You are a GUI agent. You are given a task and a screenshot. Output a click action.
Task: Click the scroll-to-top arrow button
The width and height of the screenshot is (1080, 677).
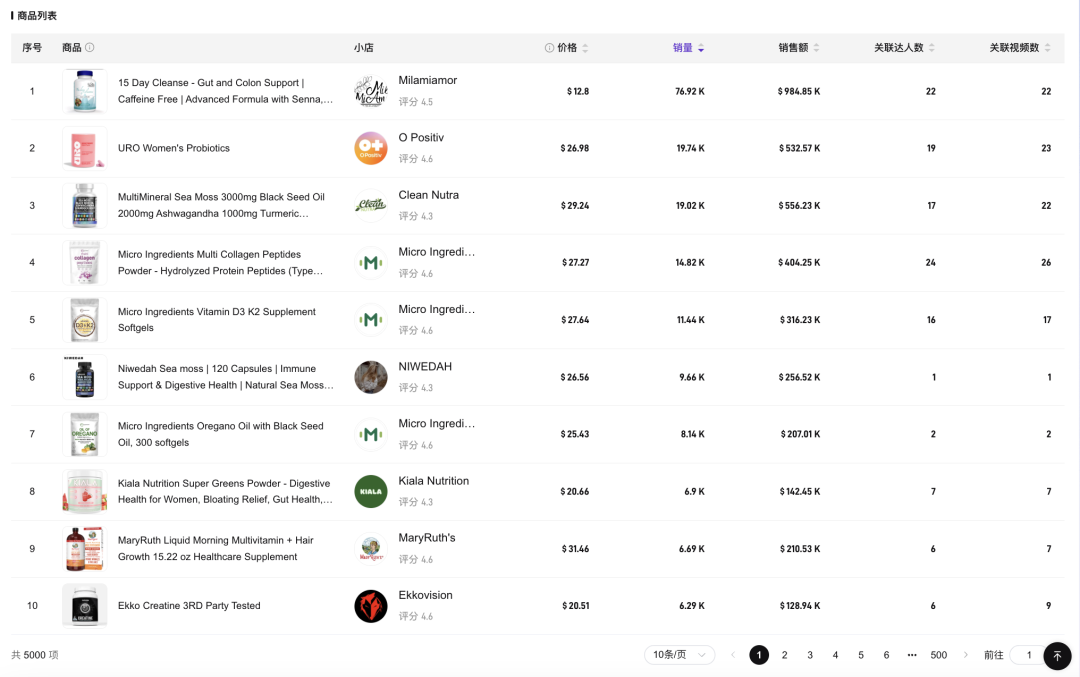point(1057,656)
